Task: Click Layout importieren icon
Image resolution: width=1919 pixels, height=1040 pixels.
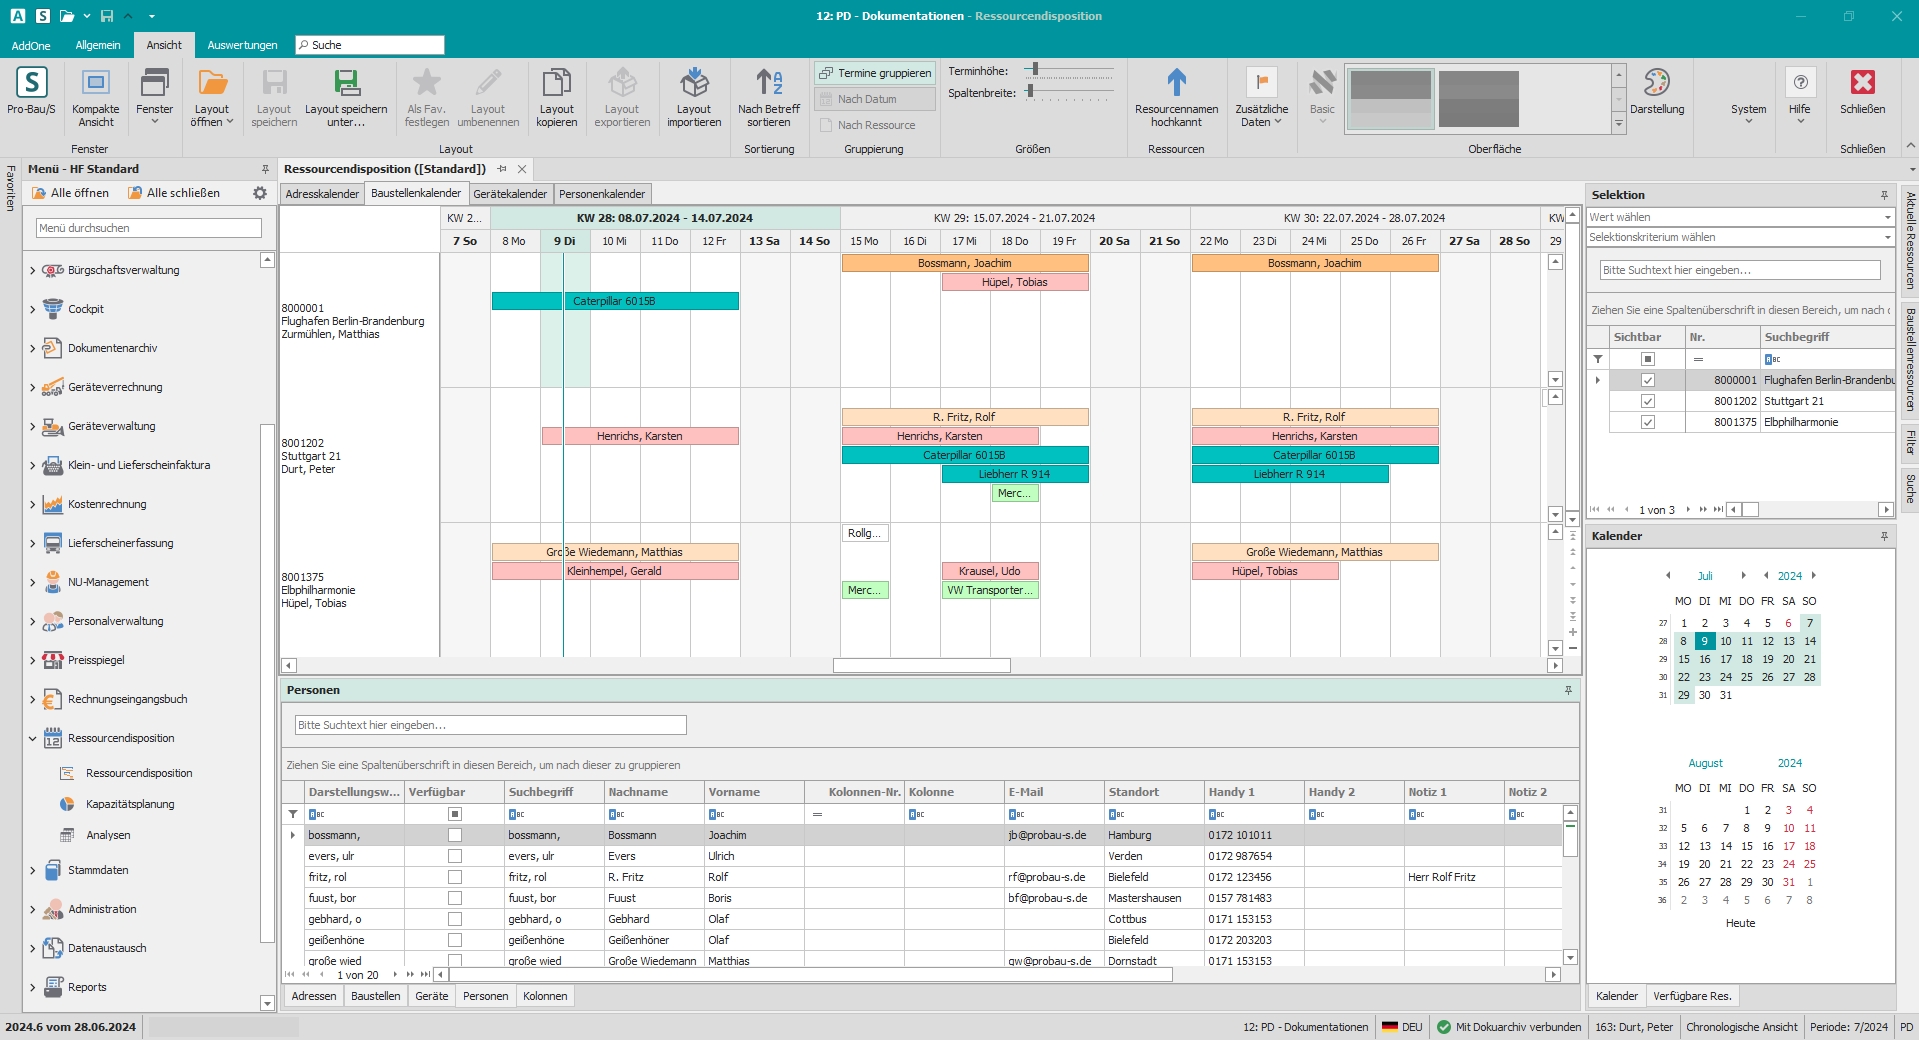Action: click(x=693, y=83)
